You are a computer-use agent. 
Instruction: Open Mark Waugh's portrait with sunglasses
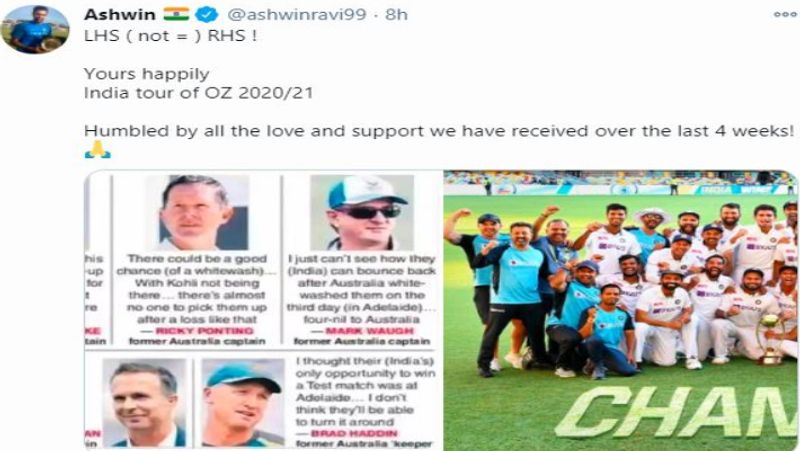tap(362, 212)
